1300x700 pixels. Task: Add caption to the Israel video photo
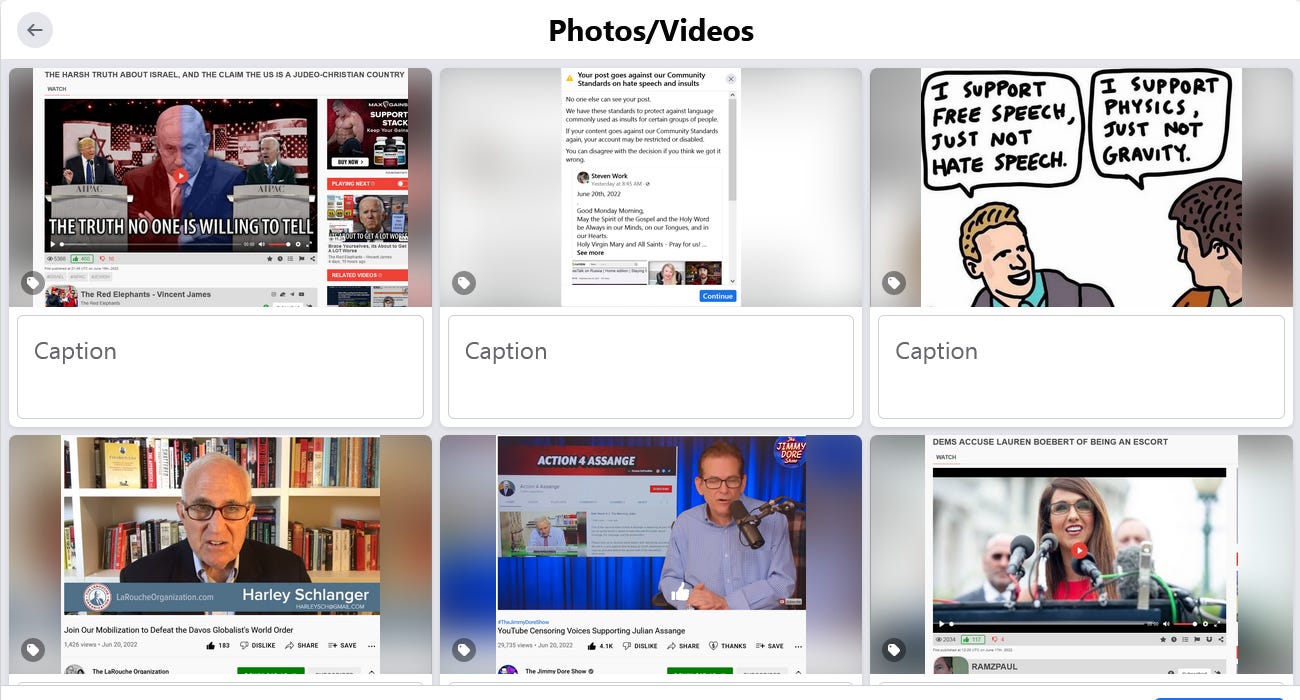[220, 367]
